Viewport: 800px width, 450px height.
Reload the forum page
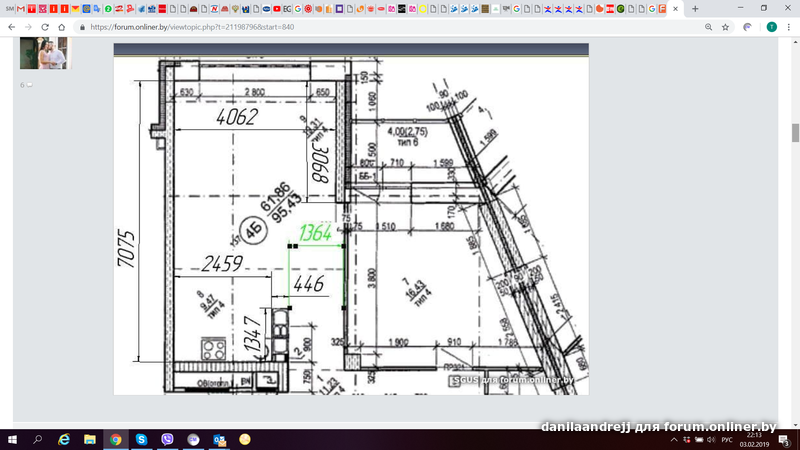(x=46, y=27)
